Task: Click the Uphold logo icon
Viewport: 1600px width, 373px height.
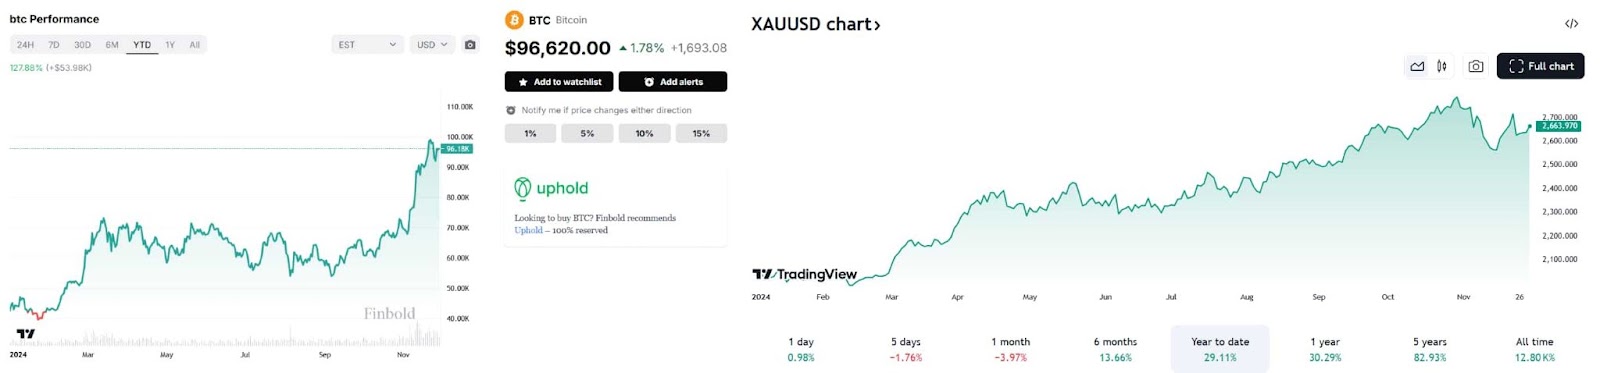Action: pyautogui.click(x=522, y=188)
